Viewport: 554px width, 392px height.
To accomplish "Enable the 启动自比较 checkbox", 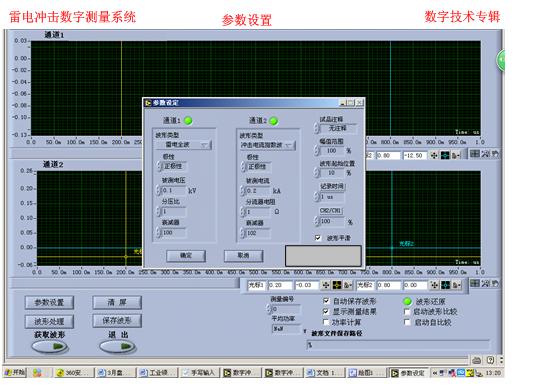I will 407,322.
